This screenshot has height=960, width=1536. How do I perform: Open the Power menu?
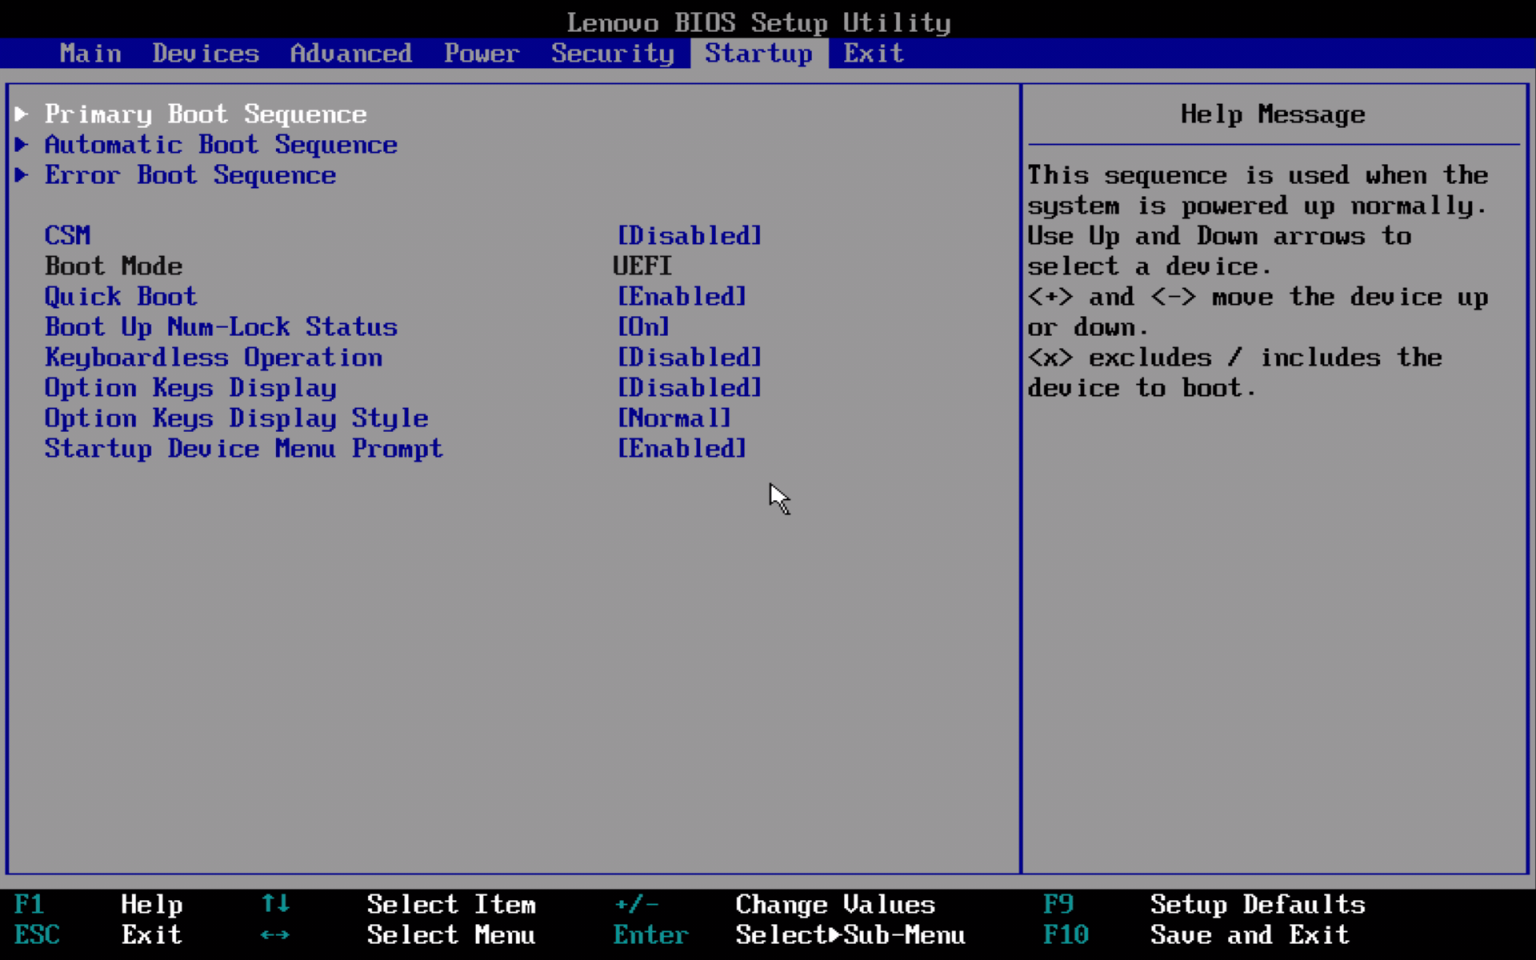(x=481, y=53)
